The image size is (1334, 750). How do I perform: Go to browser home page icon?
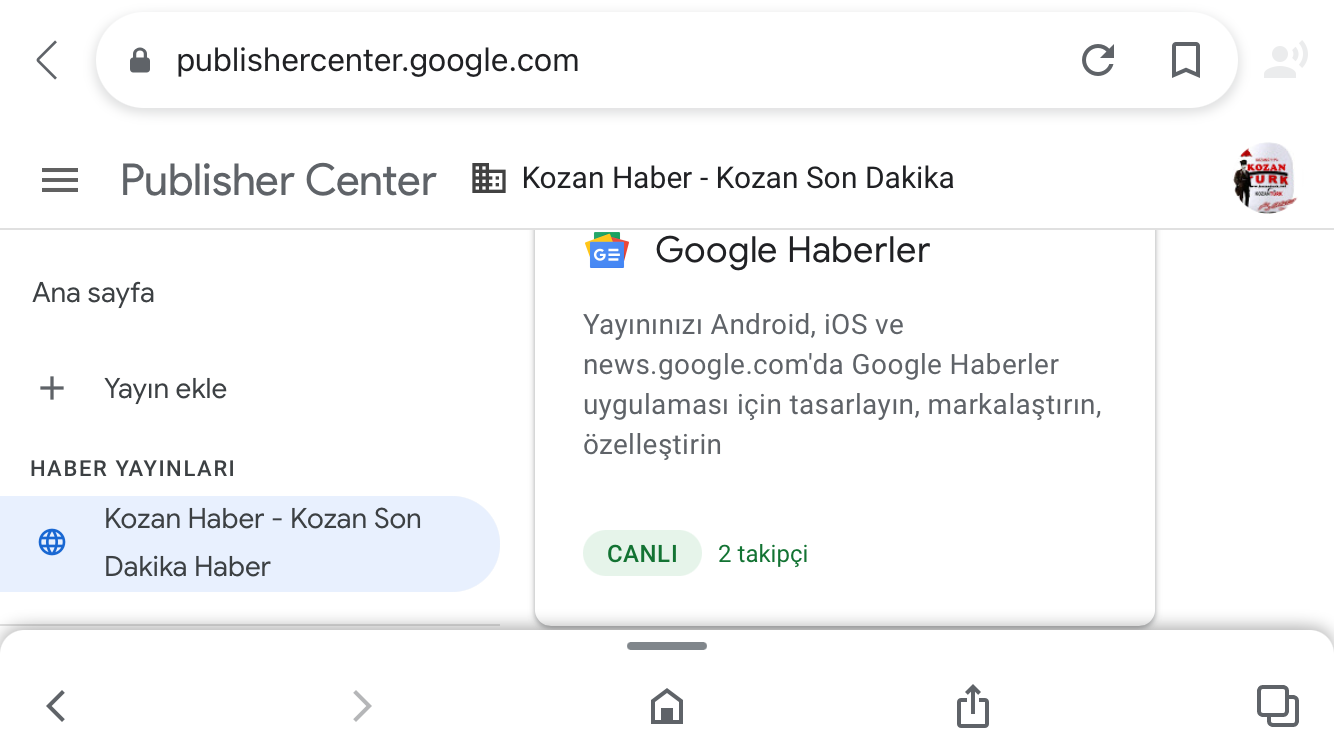[667, 706]
